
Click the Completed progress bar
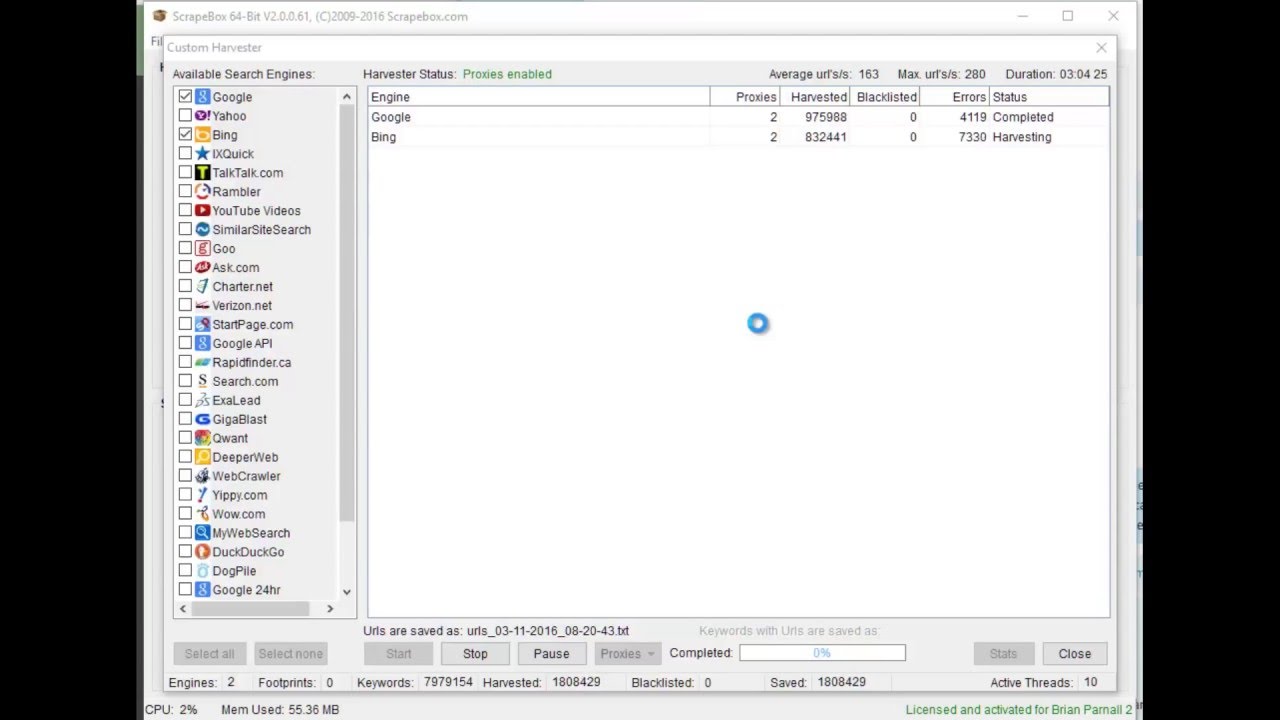(x=822, y=653)
